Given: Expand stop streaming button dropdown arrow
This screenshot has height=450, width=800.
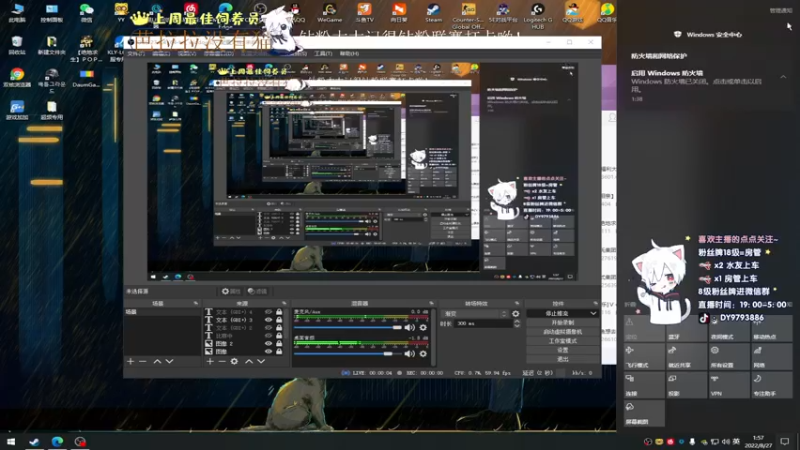Looking at the screenshot, I should pyautogui.click(x=593, y=313).
